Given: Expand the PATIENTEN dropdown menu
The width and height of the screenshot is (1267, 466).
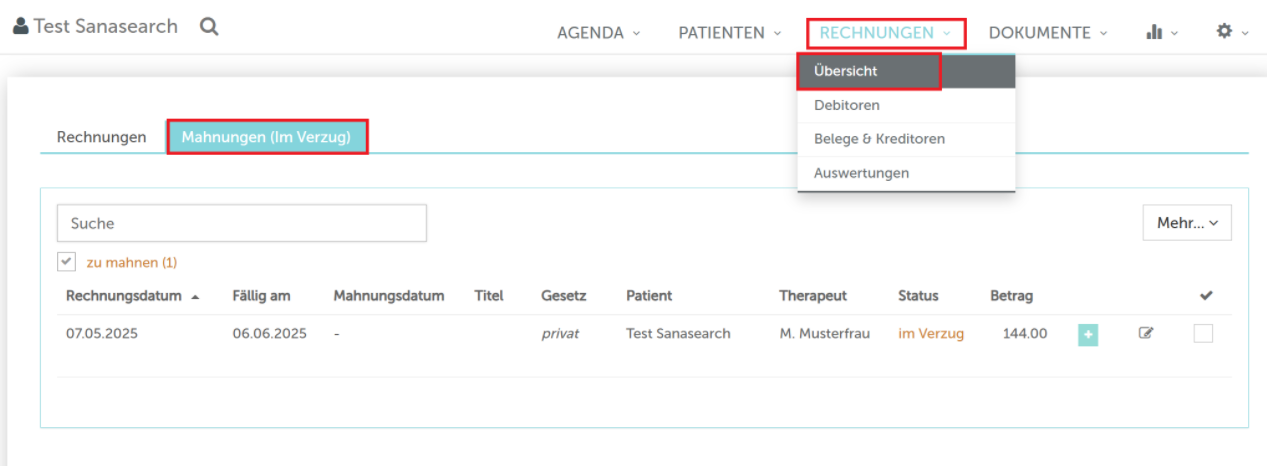Looking at the screenshot, I should click(x=730, y=33).
